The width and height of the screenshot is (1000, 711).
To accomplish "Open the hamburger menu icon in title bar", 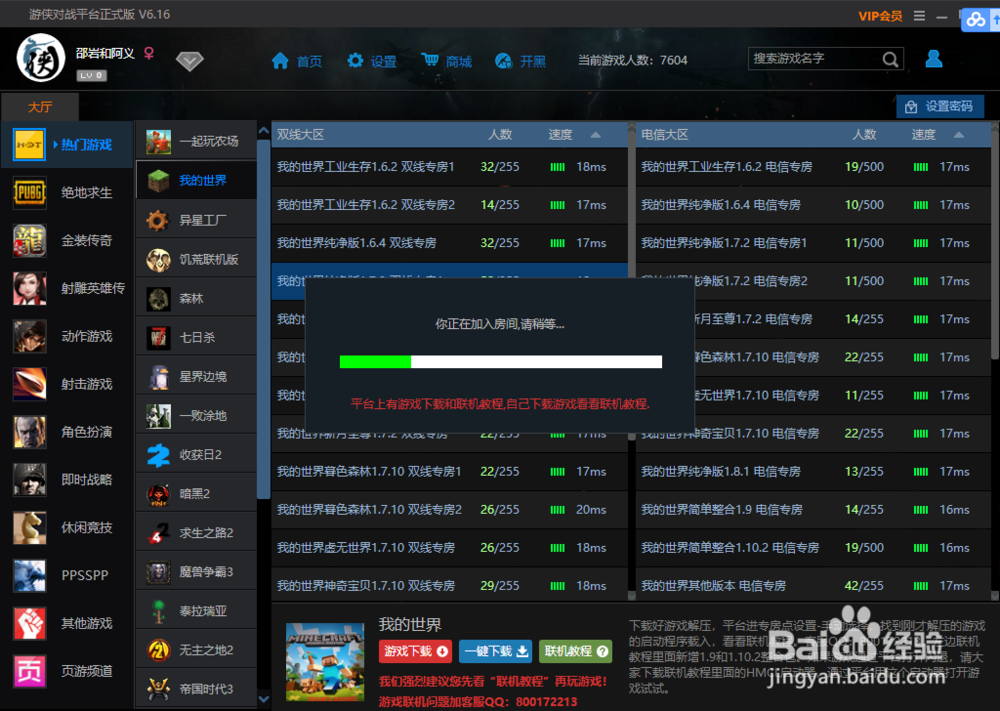I will pyautogui.click(x=919, y=16).
